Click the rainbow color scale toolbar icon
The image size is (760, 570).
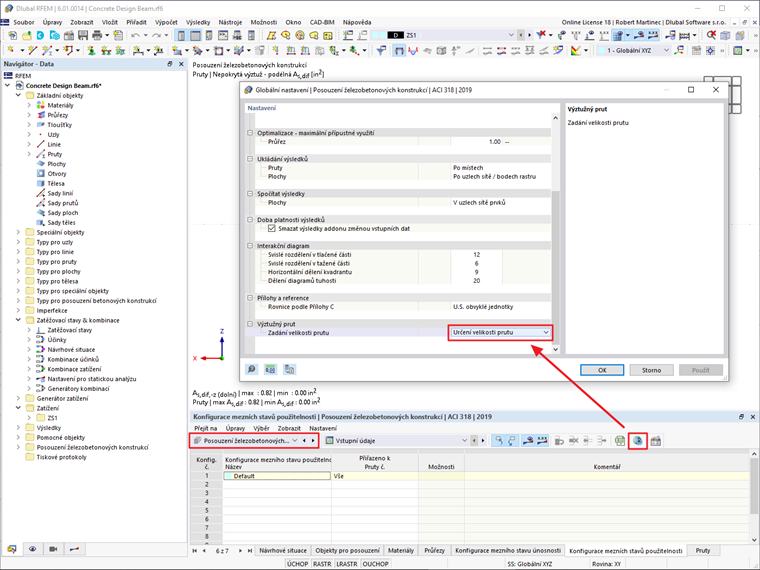(575, 50)
